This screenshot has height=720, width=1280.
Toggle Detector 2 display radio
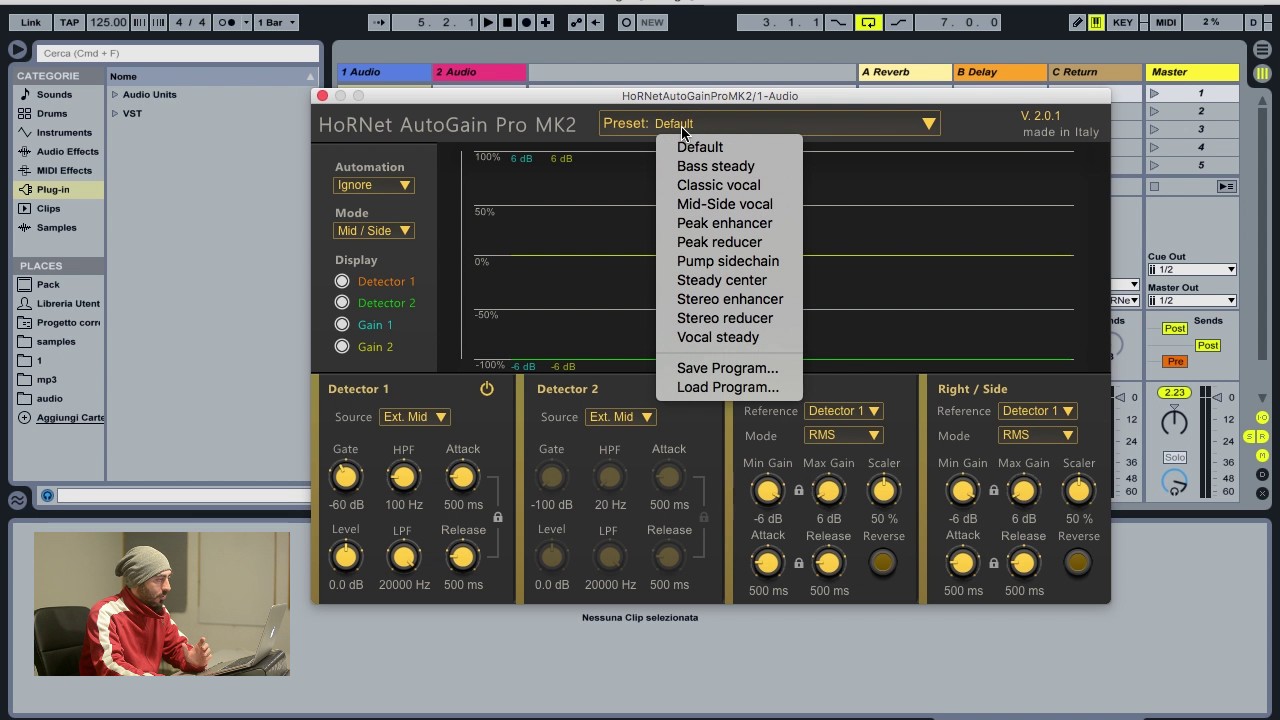[342, 302]
